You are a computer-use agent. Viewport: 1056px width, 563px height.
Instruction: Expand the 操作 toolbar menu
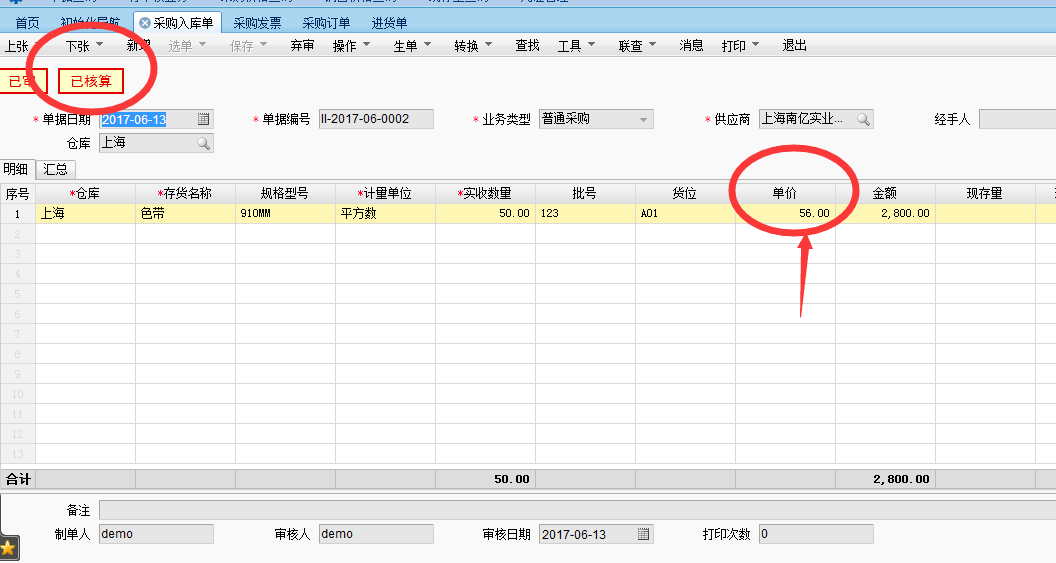(351, 46)
